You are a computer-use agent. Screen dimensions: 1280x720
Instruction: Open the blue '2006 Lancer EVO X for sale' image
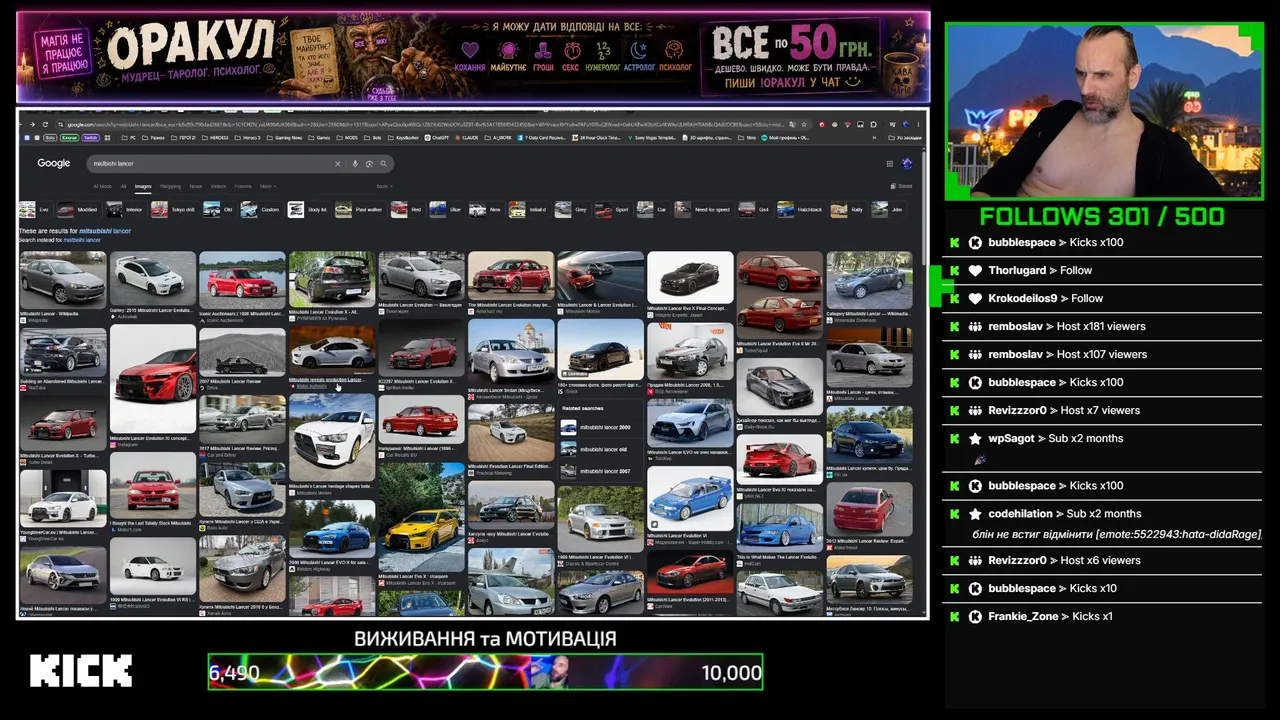(332, 527)
